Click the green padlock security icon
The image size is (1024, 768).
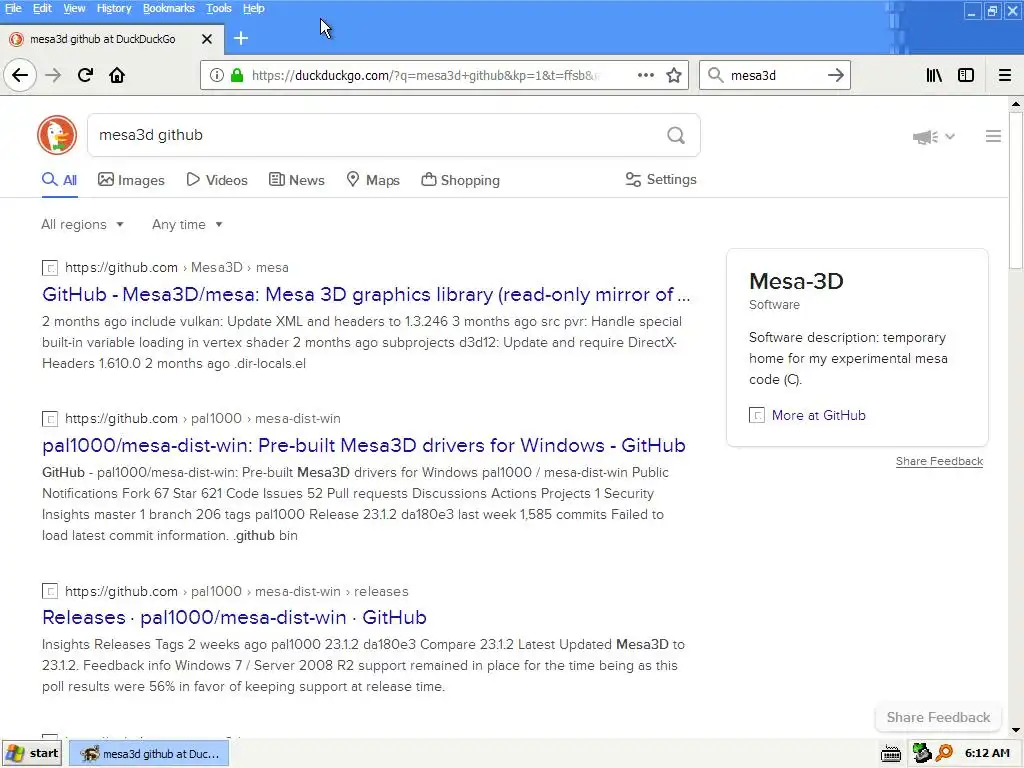pos(237,75)
